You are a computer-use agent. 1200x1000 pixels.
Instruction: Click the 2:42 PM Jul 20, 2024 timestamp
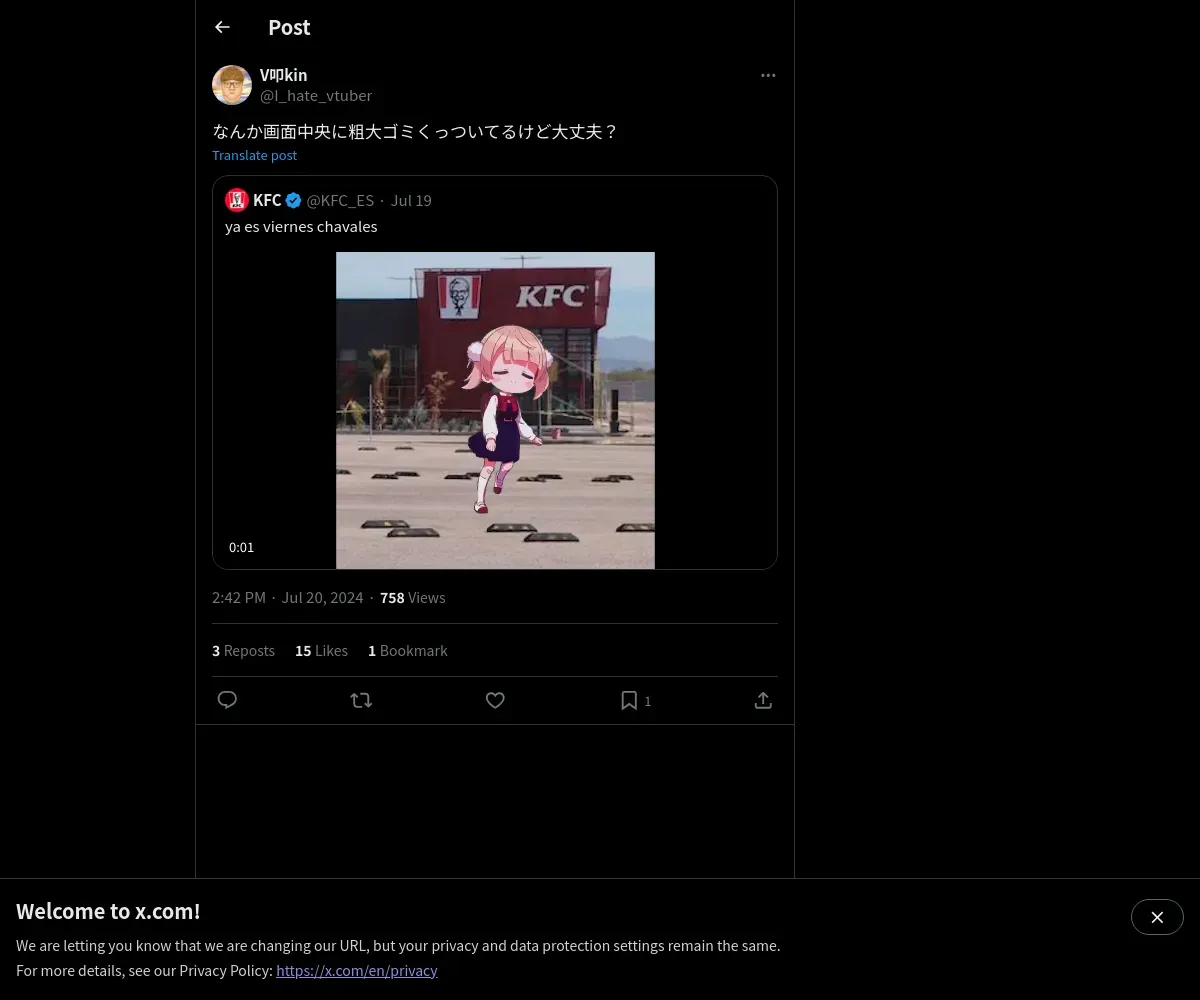288,597
